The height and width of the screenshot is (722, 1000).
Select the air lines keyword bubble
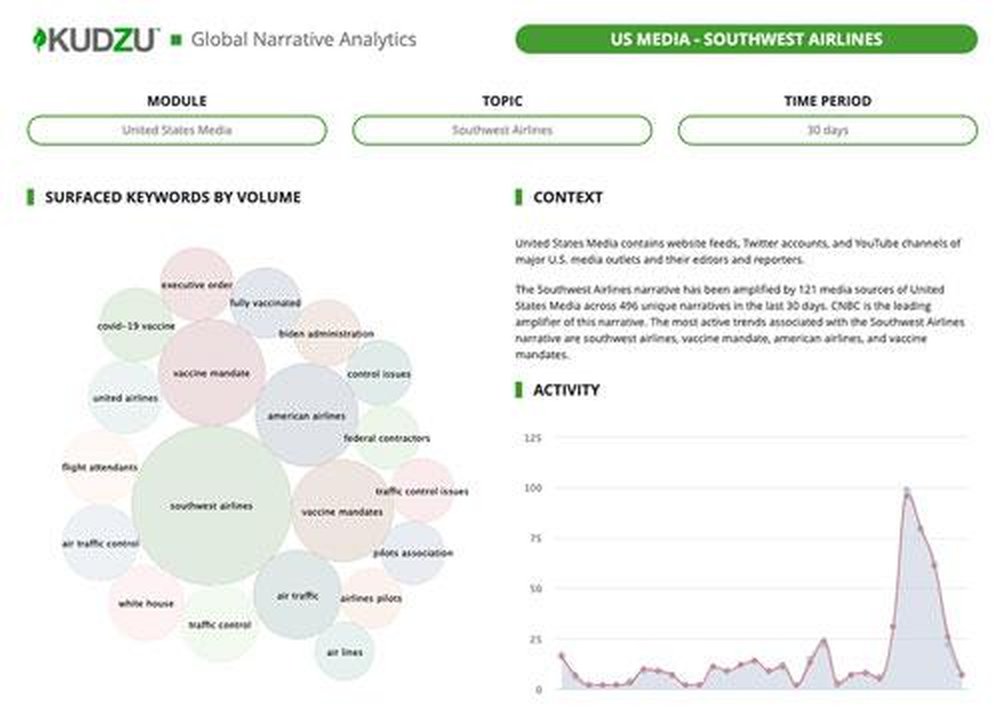coord(344,652)
